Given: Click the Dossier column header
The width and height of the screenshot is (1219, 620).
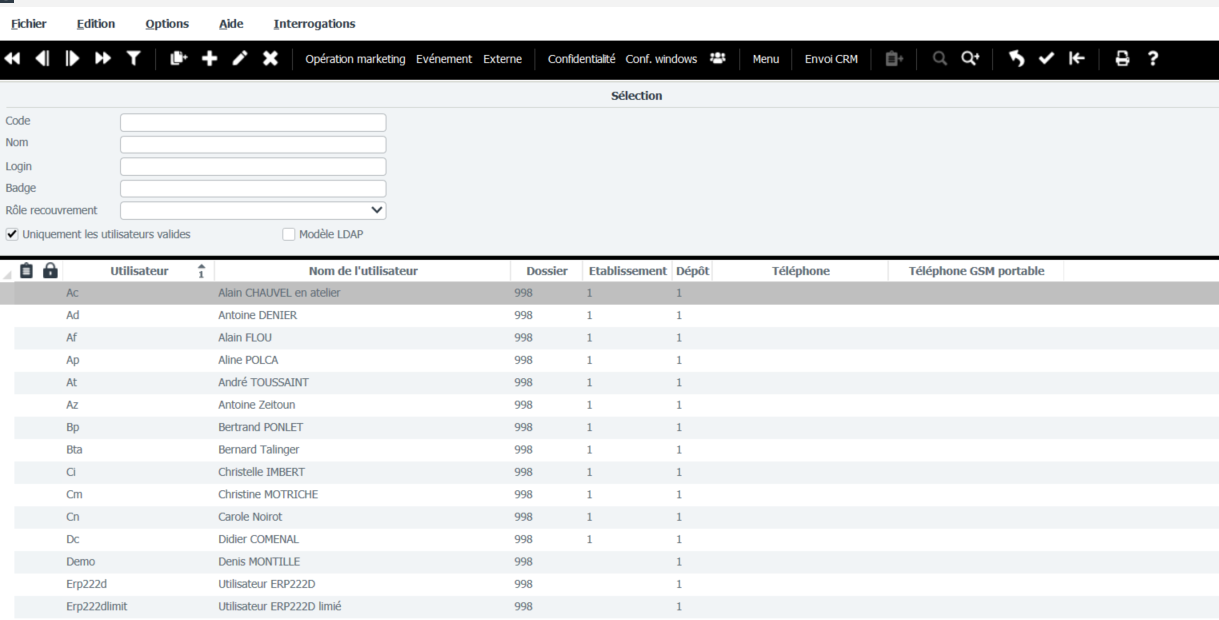Looking at the screenshot, I should [x=547, y=271].
